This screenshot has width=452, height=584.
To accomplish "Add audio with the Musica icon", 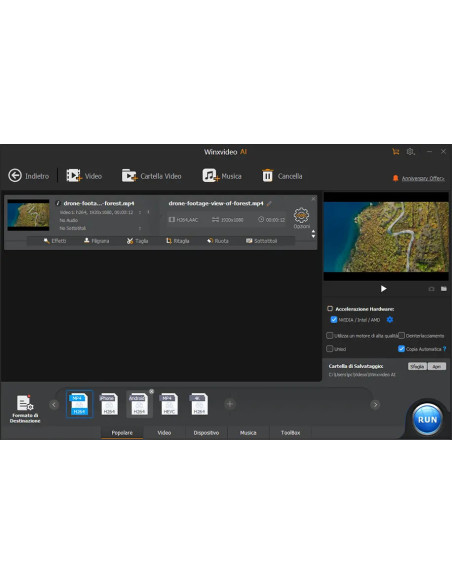I will pos(210,175).
